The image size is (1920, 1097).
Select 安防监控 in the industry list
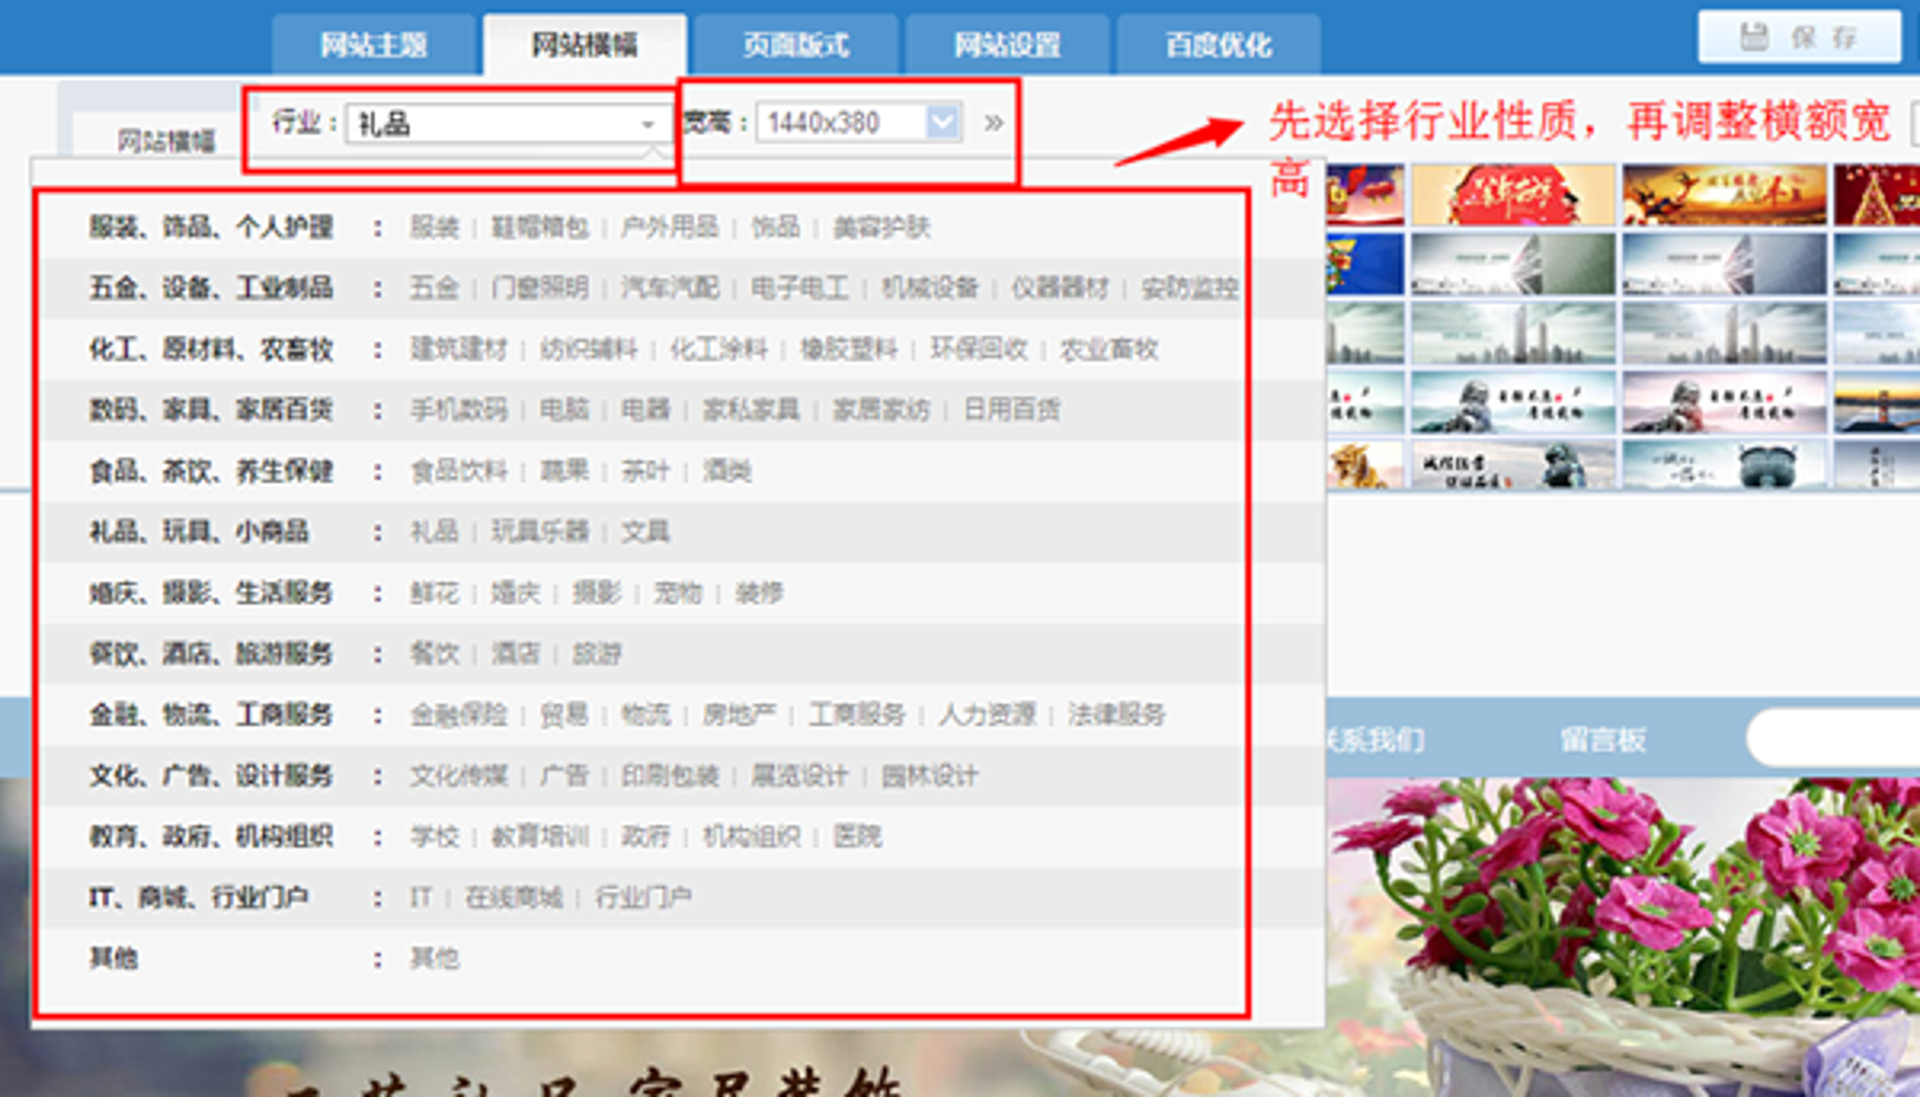tap(1190, 288)
